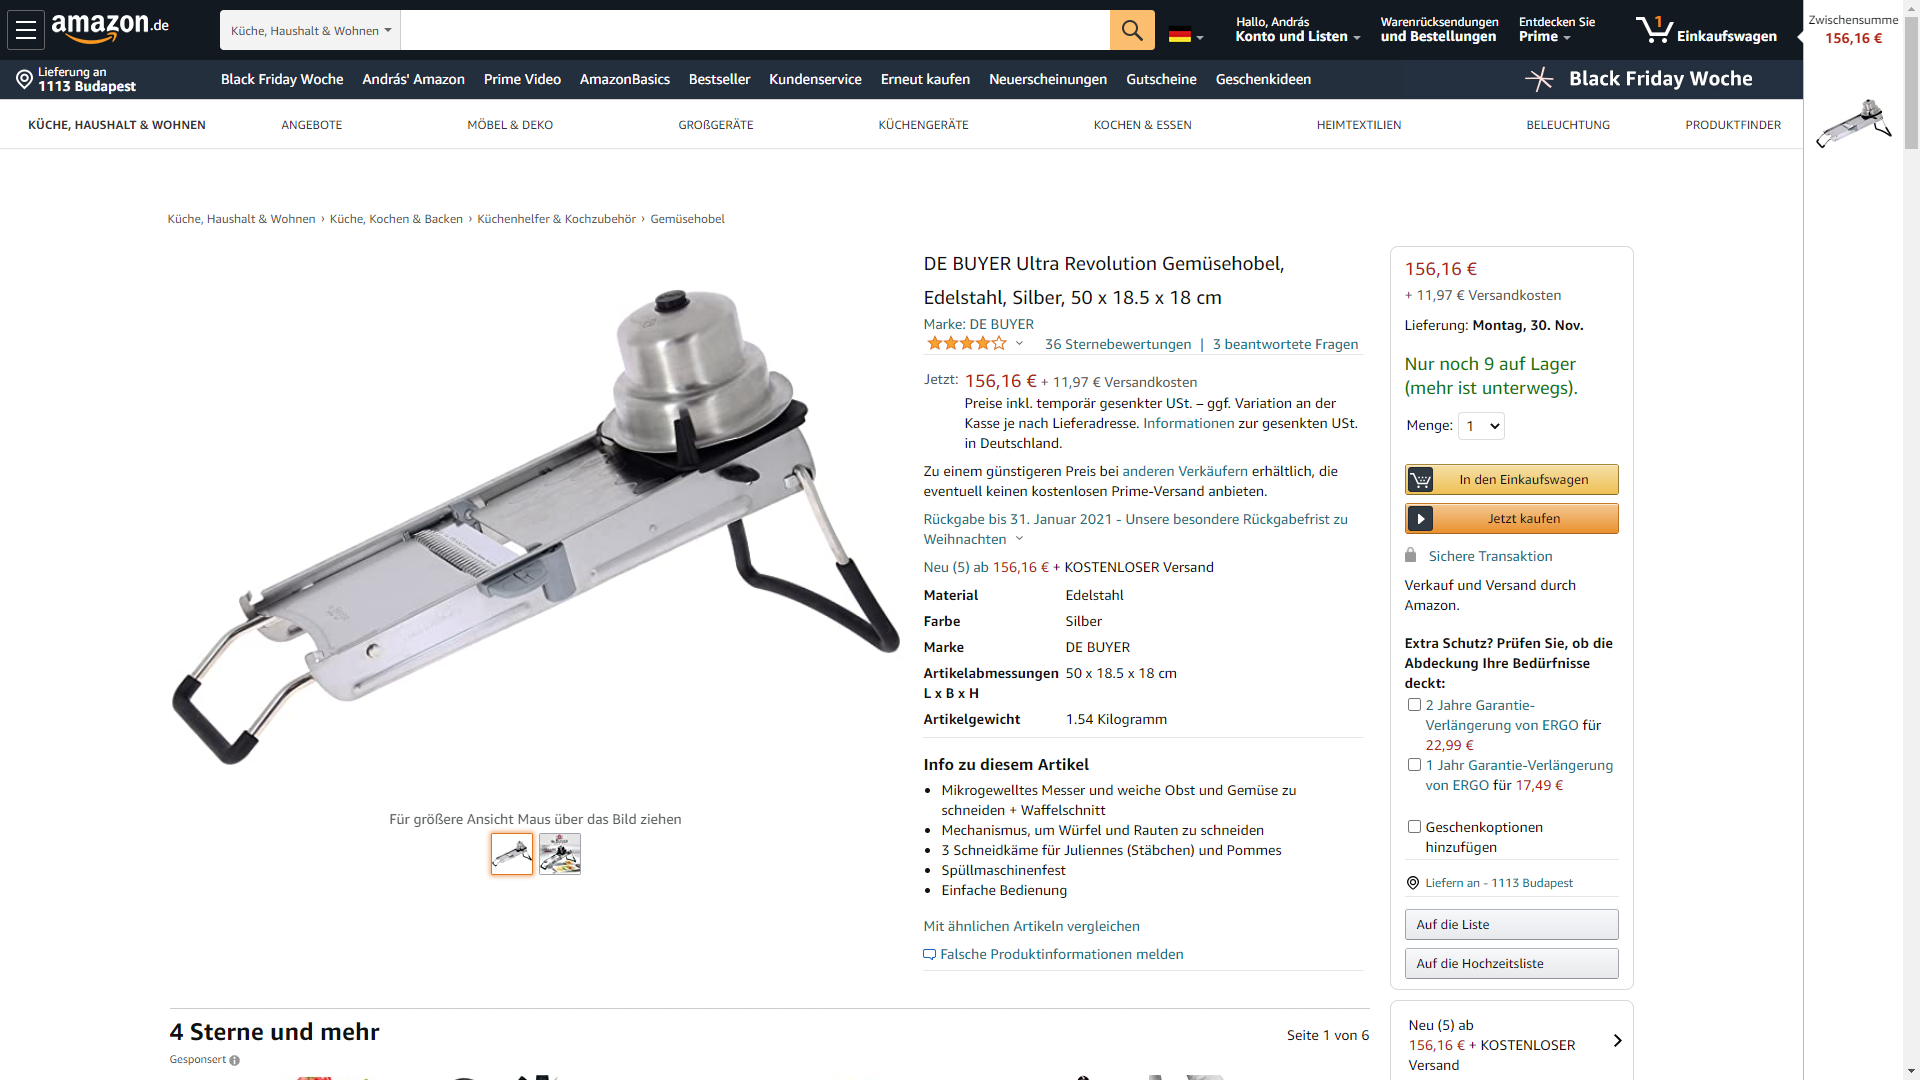Image resolution: width=1920 pixels, height=1080 pixels.
Task: Click the Jetzt kaufen button
Action: point(1511,518)
